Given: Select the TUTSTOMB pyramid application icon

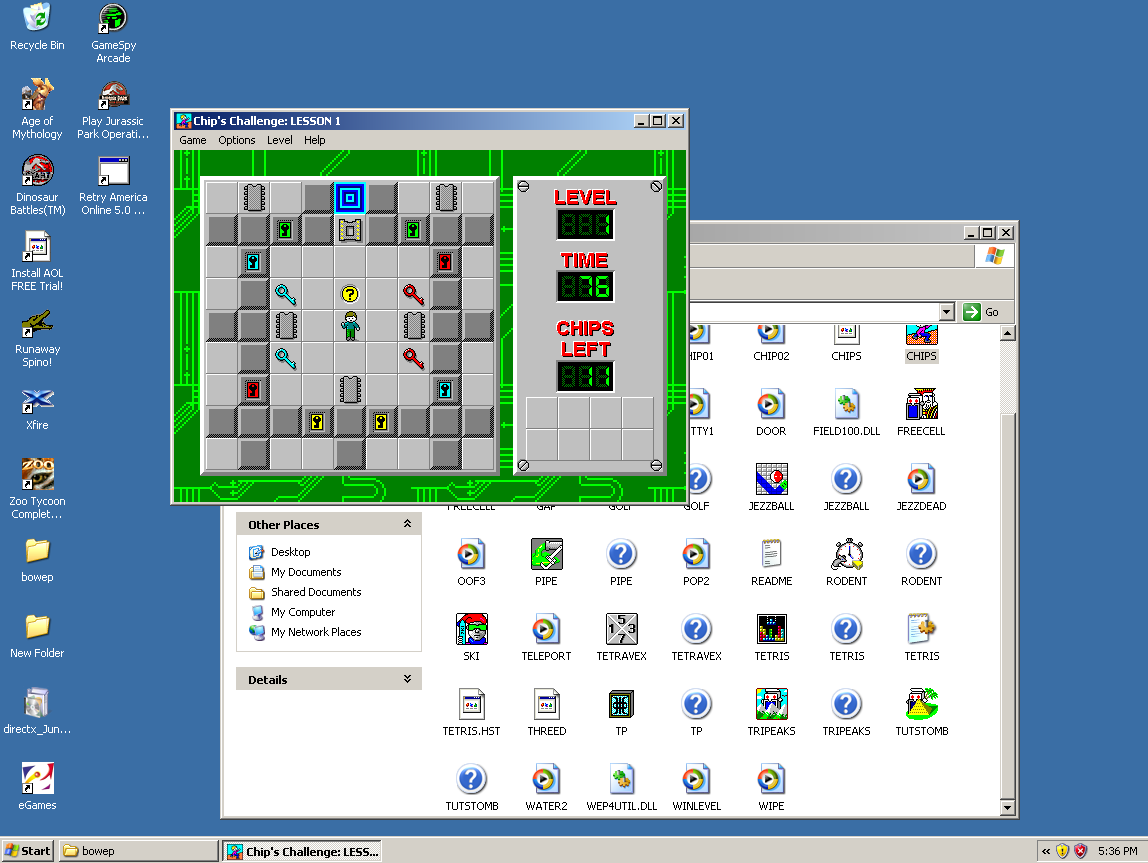Looking at the screenshot, I should 922,712.
